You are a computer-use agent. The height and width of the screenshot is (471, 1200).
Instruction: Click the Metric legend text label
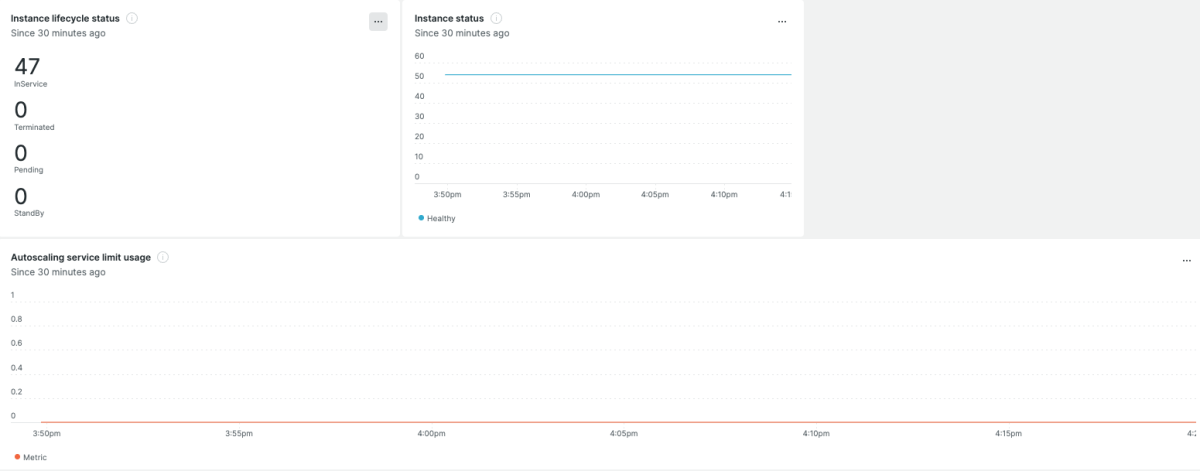(35, 457)
